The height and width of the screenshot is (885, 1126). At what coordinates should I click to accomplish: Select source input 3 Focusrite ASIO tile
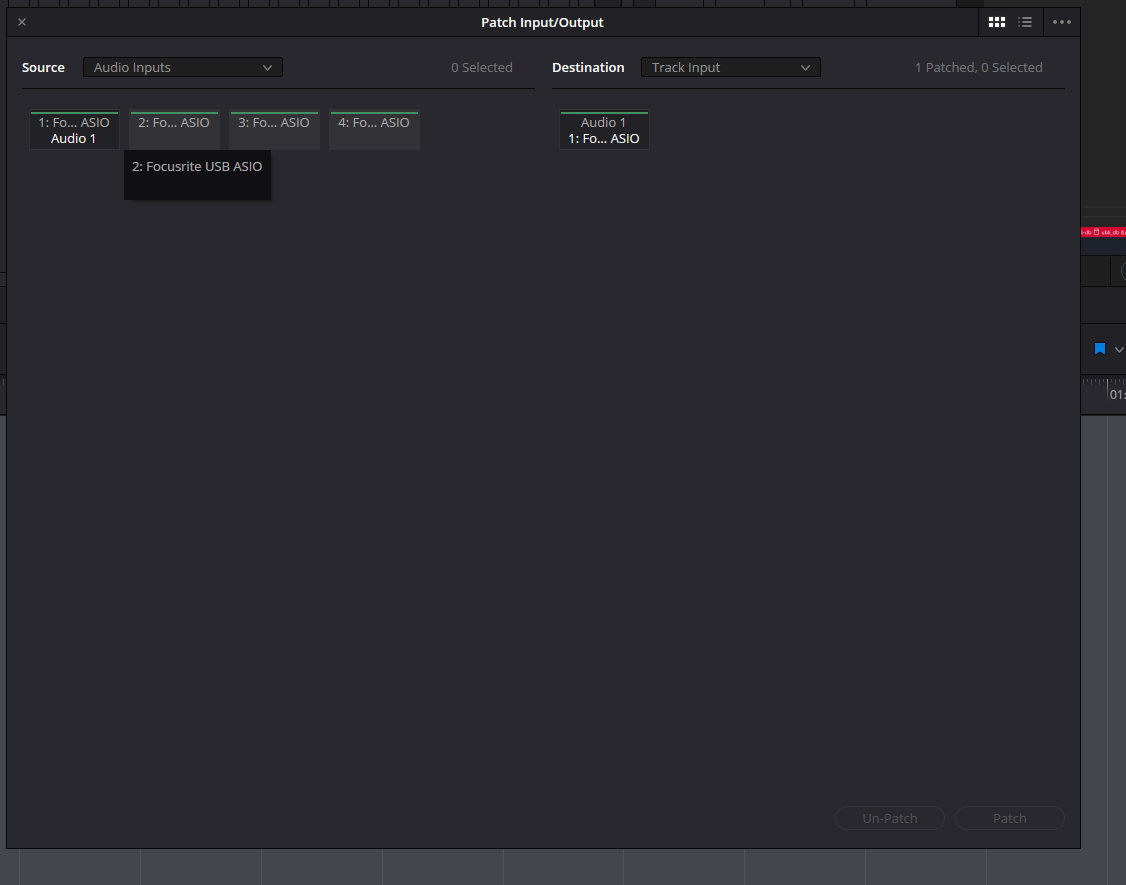point(274,130)
